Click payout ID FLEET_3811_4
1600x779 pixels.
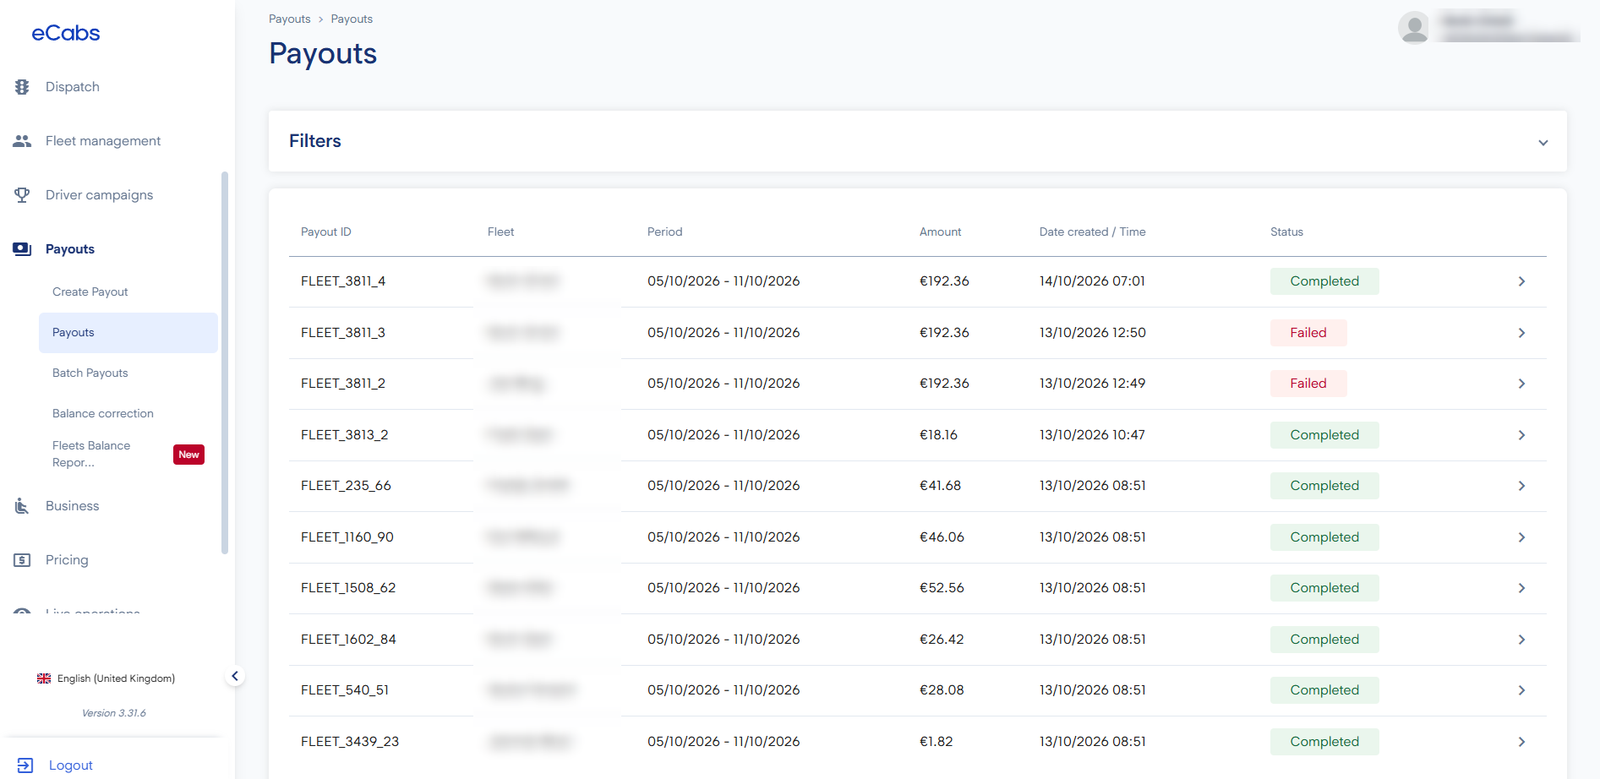coord(343,281)
